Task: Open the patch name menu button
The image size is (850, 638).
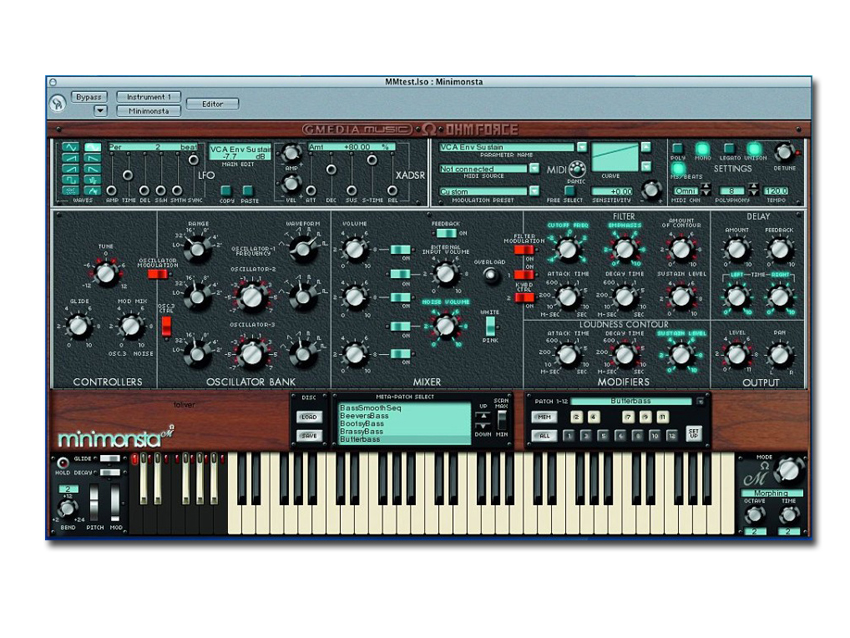Action: pos(700,402)
